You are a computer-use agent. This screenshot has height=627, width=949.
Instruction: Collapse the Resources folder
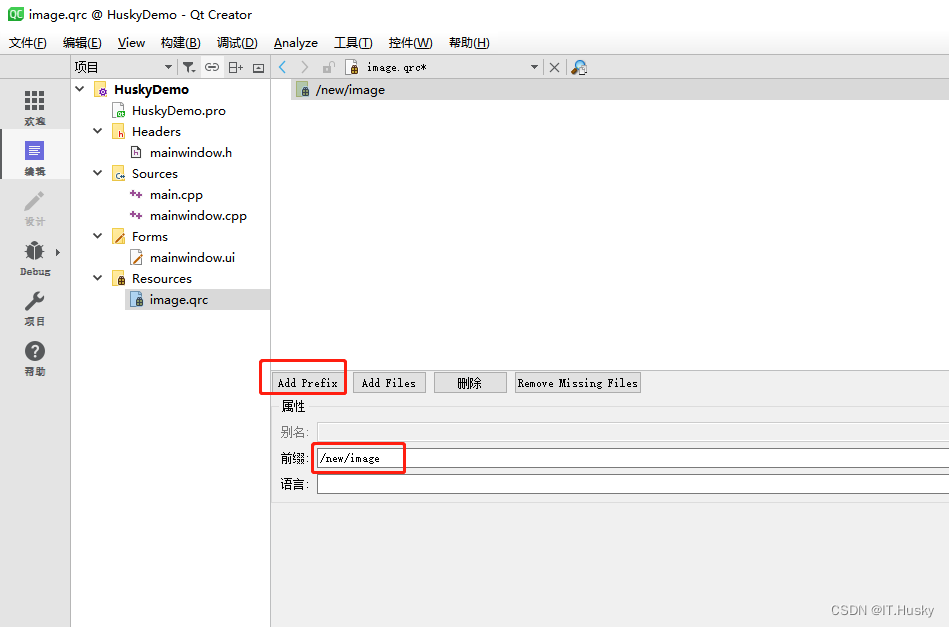click(97, 278)
